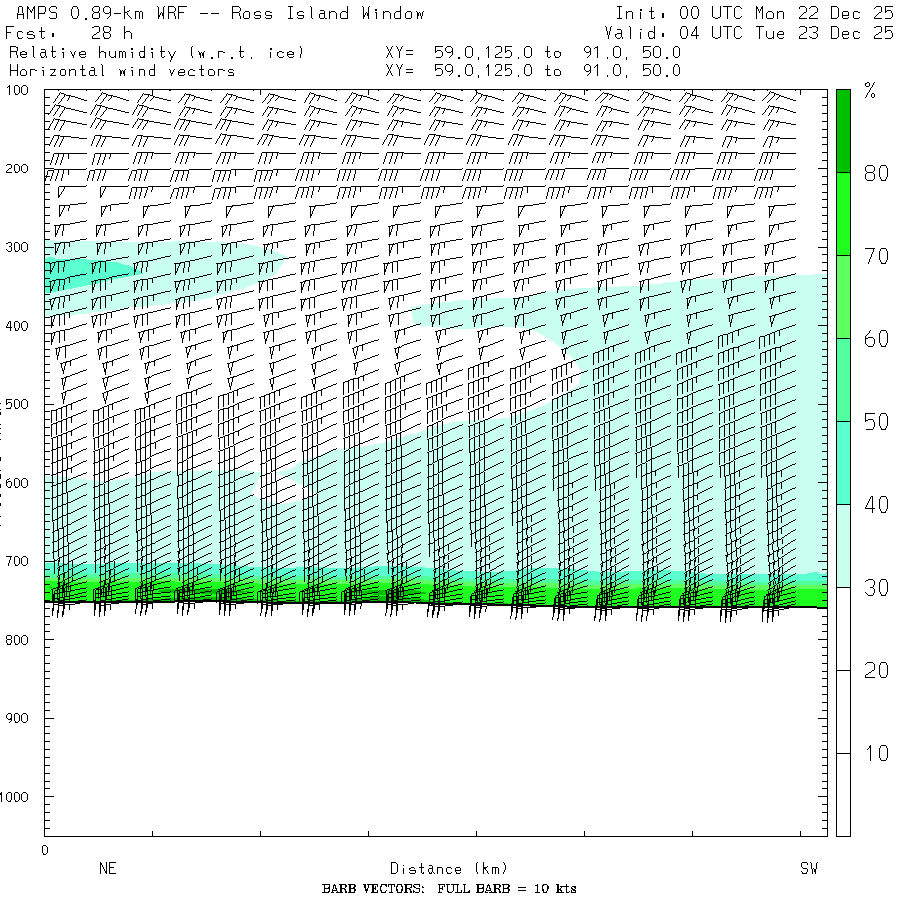Image resolution: width=900 pixels, height=900 pixels.
Task: Click the bright green color bar segment between 70 and 80
Action: click(x=843, y=214)
